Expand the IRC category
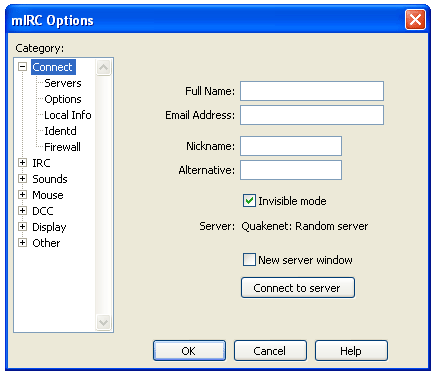This screenshot has width=435, height=374. pyautogui.click(x=22, y=163)
